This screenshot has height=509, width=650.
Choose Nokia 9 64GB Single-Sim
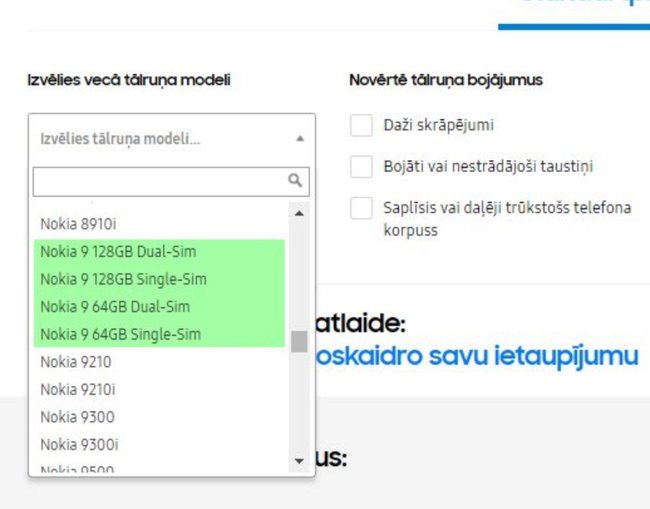pos(160,334)
